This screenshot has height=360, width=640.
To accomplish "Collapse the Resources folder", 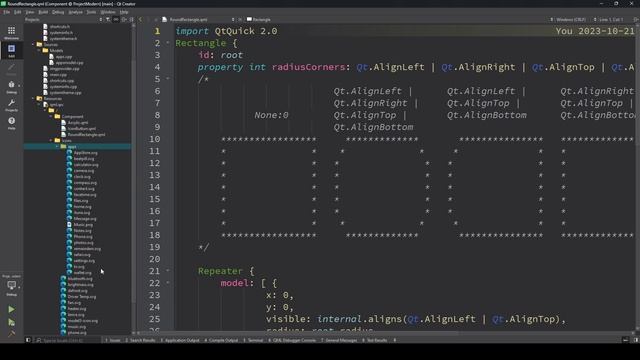I will pyautogui.click(x=33, y=98).
